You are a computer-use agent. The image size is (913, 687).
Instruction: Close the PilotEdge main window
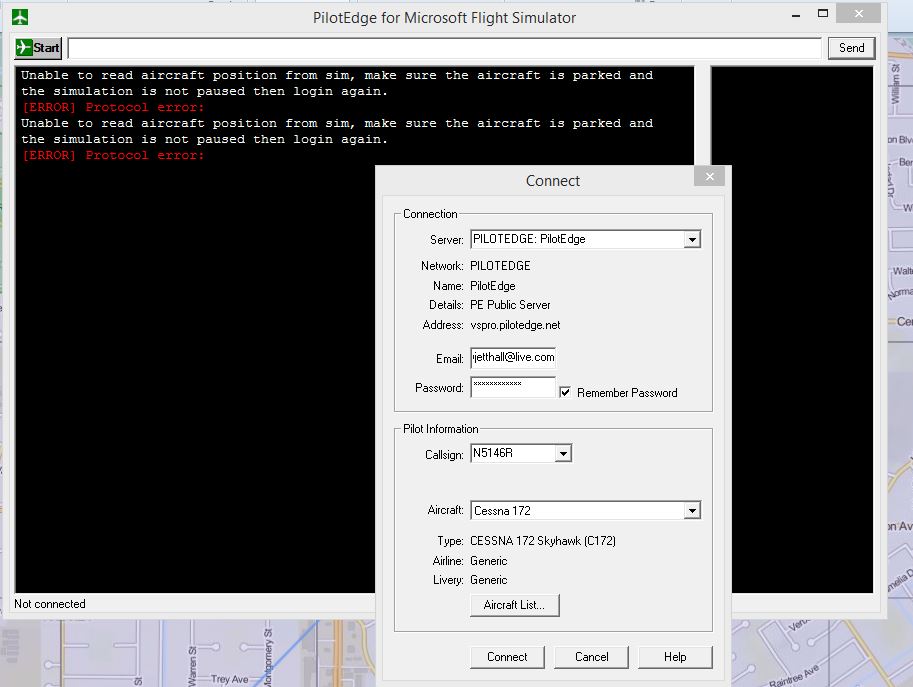858,13
